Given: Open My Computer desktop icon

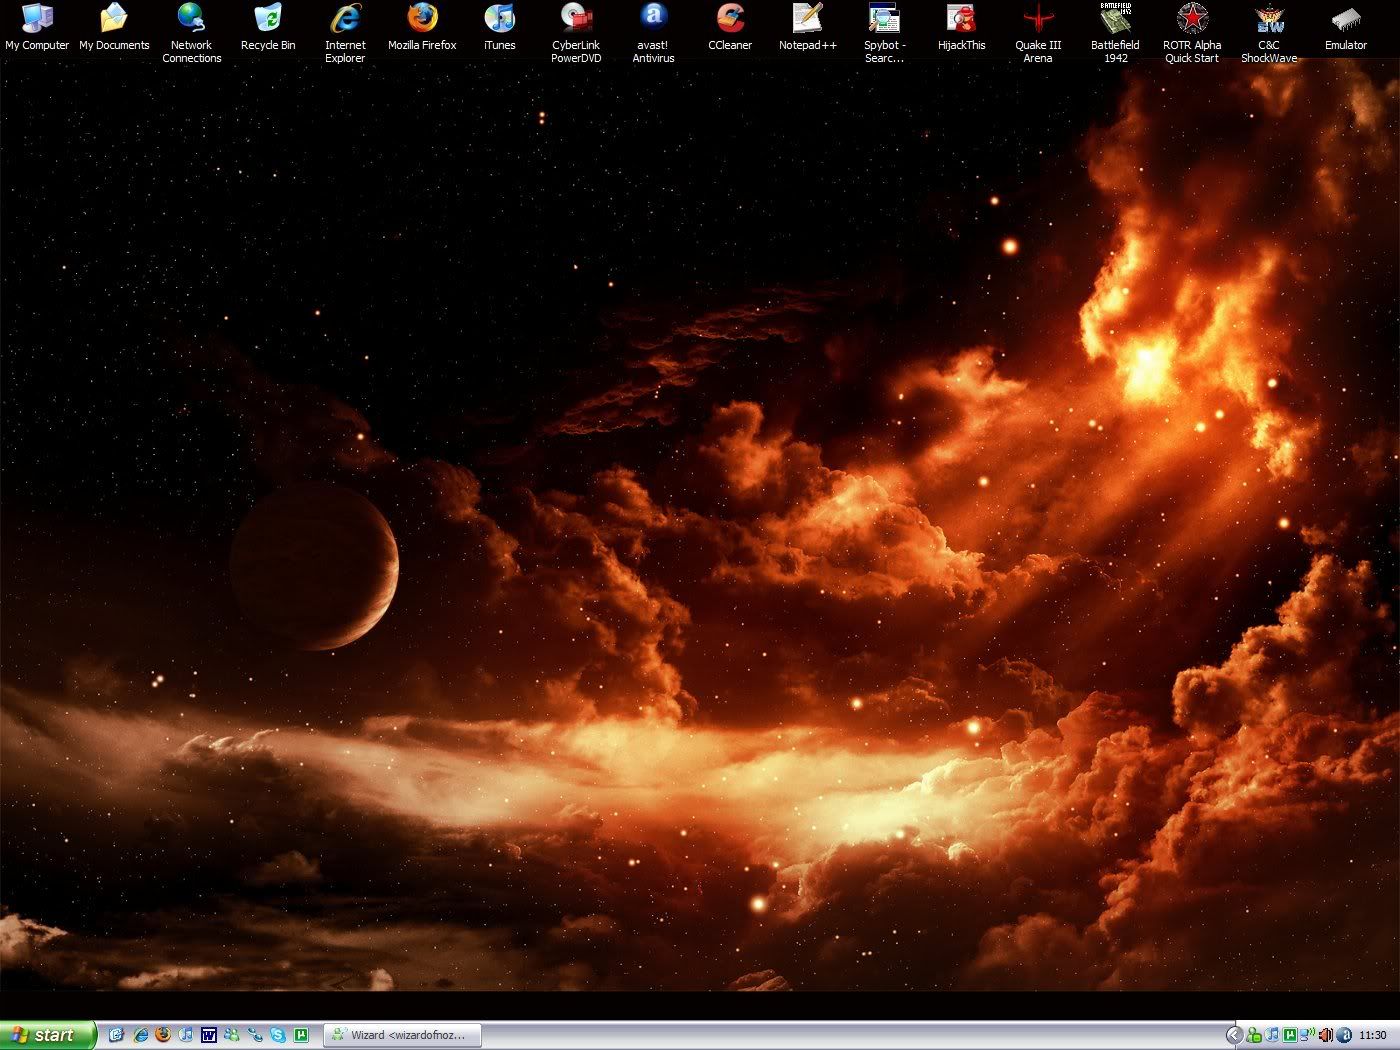Looking at the screenshot, I should [x=37, y=28].
